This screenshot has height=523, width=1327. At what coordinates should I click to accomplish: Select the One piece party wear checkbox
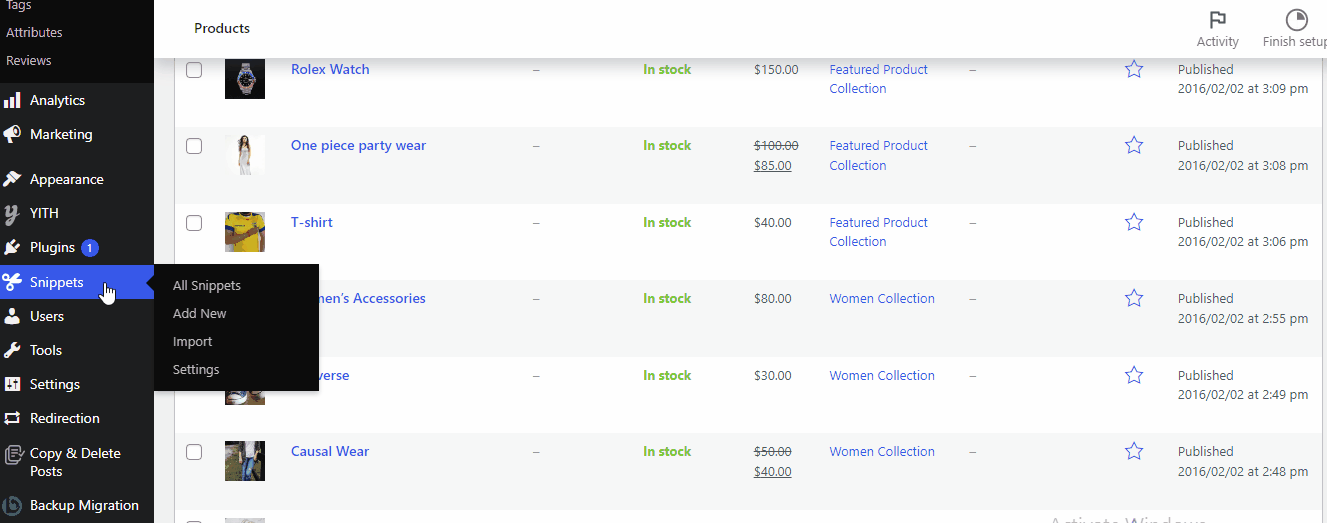(x=194, y=146)
